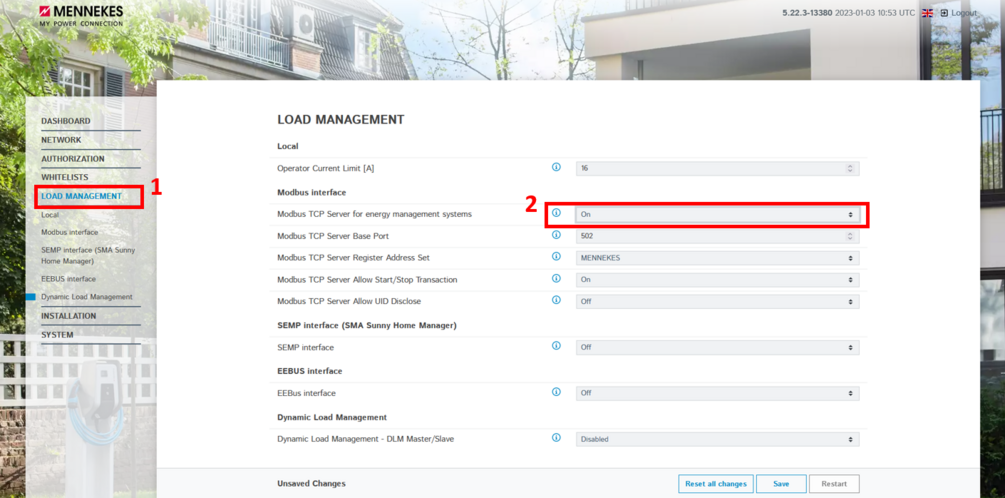Toggle the EEBus interface On/Off selector
This screenshot has height=498, width=1005.
[x=716, y=393]
